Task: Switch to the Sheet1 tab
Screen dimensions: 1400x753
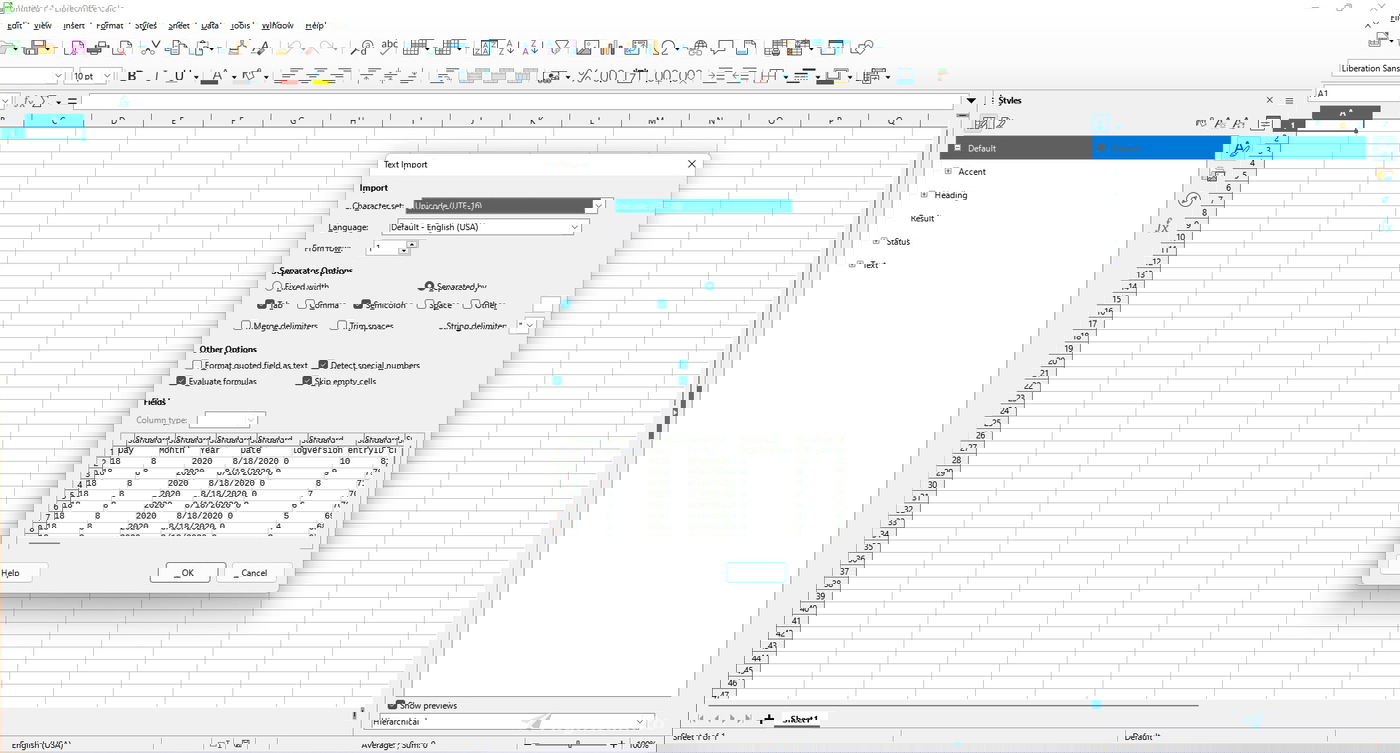Action: 800,718
